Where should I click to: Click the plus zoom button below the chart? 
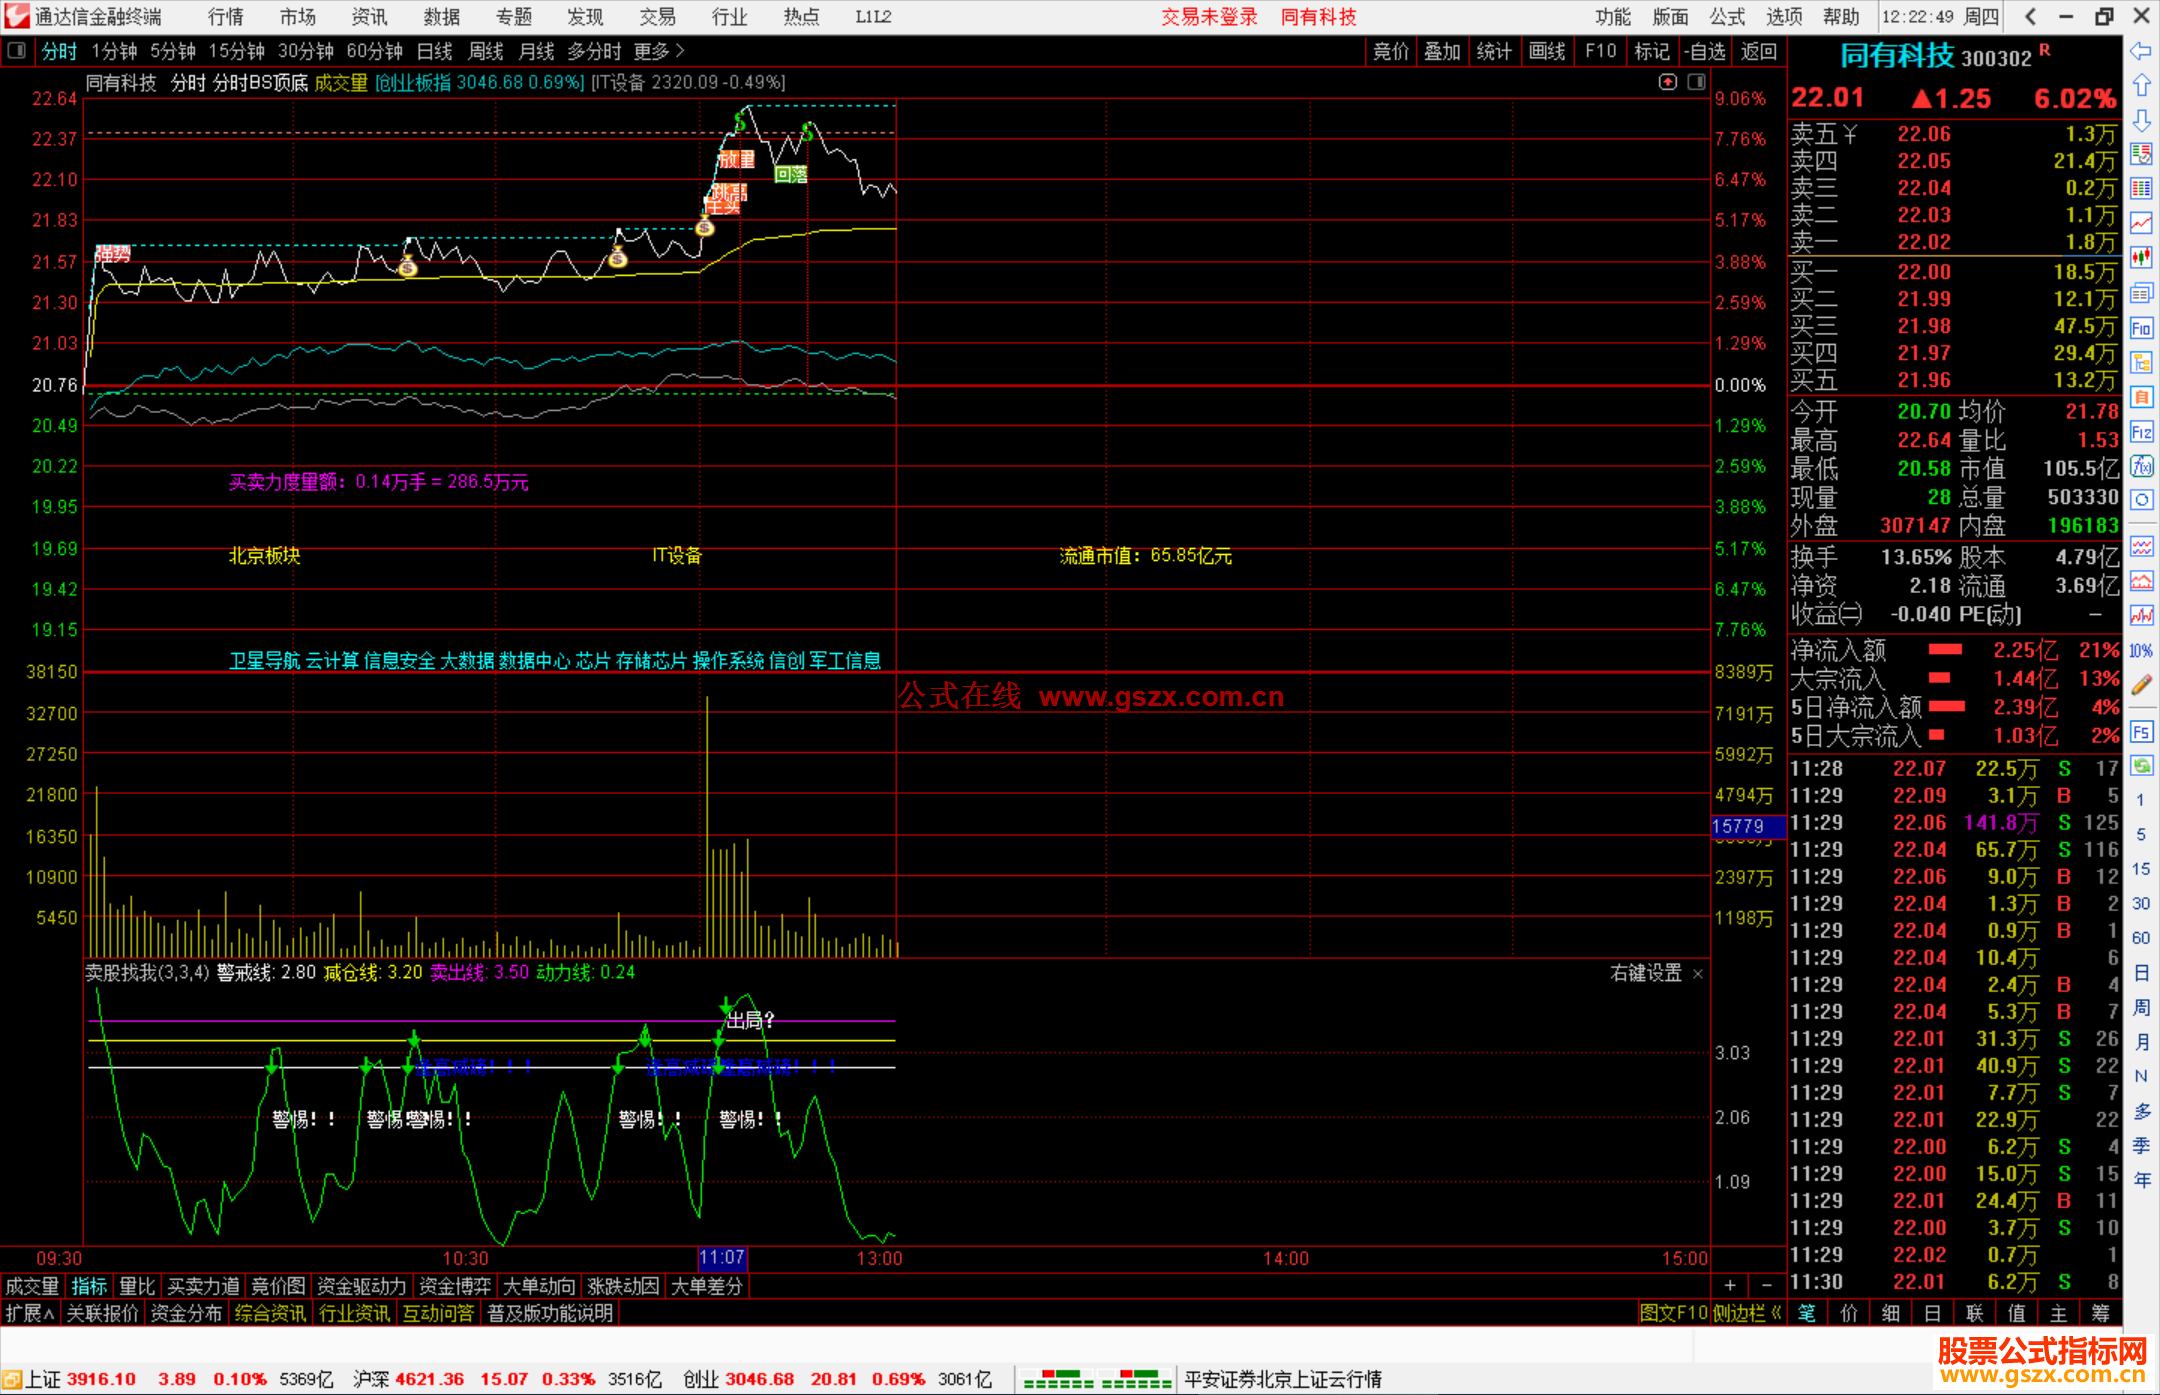(x=1730, y=1285)
